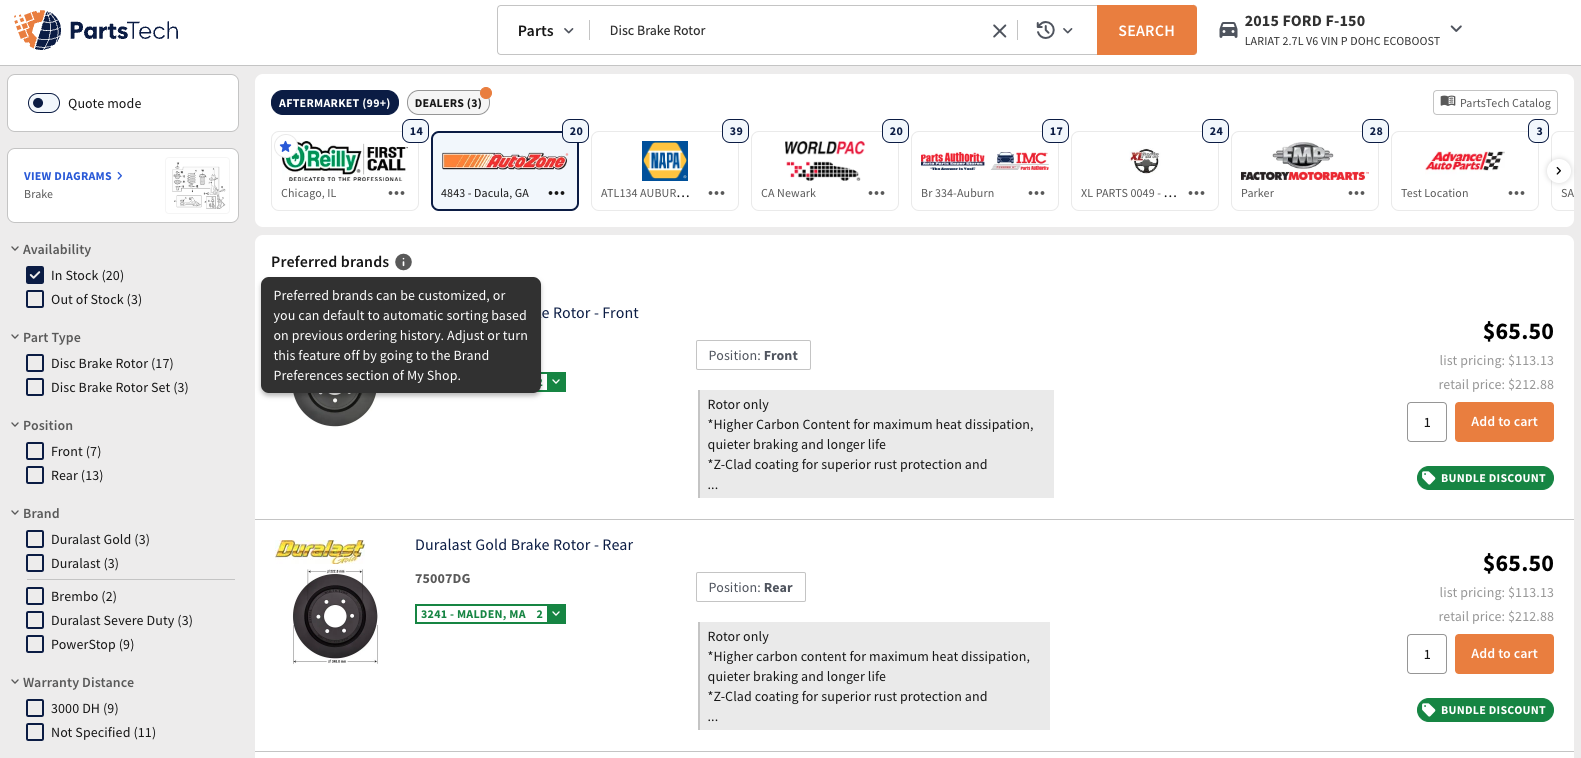
Task: Click the Preferred brands info icon
Action: point(403,262)
